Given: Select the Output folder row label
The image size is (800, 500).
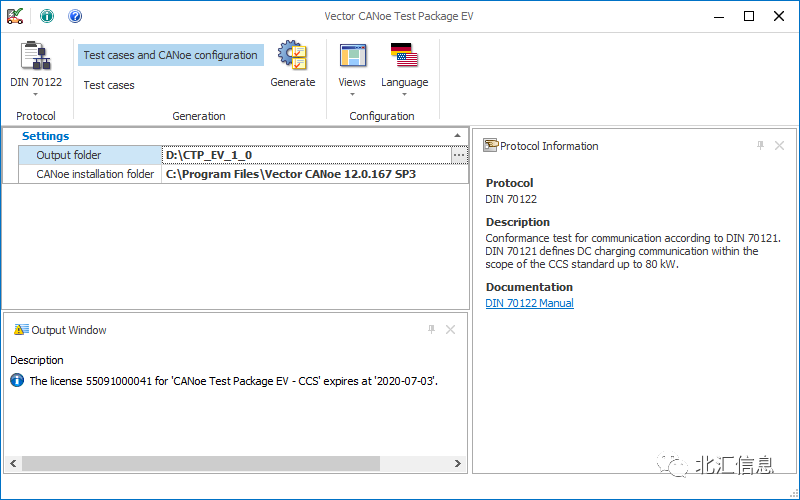Looking at the screenshot, I should (x=90, y=155).
